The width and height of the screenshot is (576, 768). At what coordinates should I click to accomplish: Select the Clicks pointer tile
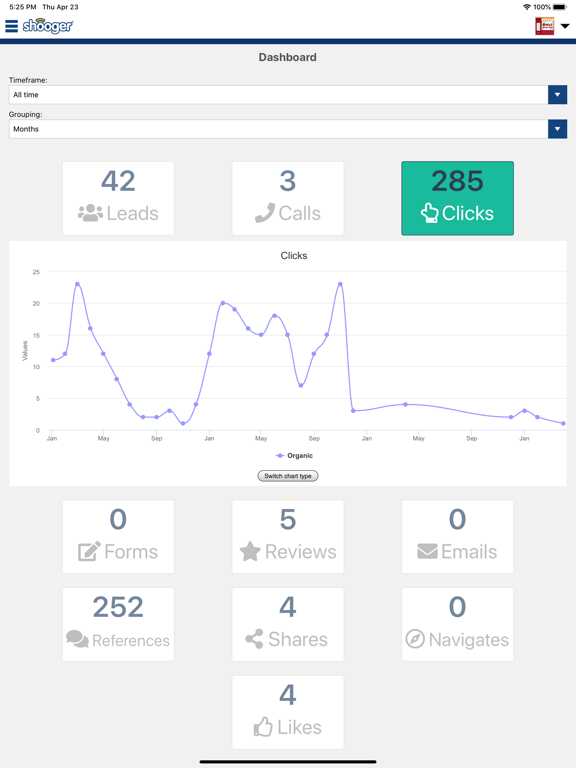click(457, 198)
